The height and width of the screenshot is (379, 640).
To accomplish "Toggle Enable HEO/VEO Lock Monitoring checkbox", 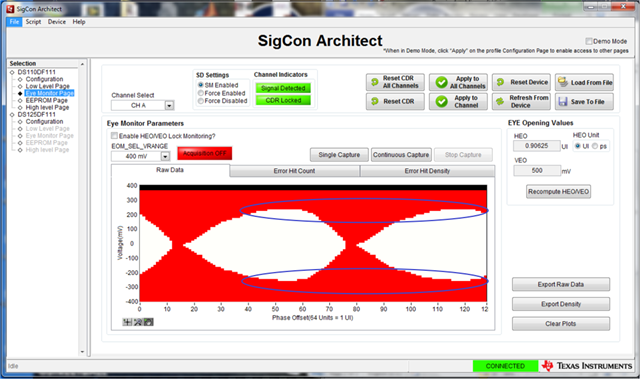I will coord(114,136).
